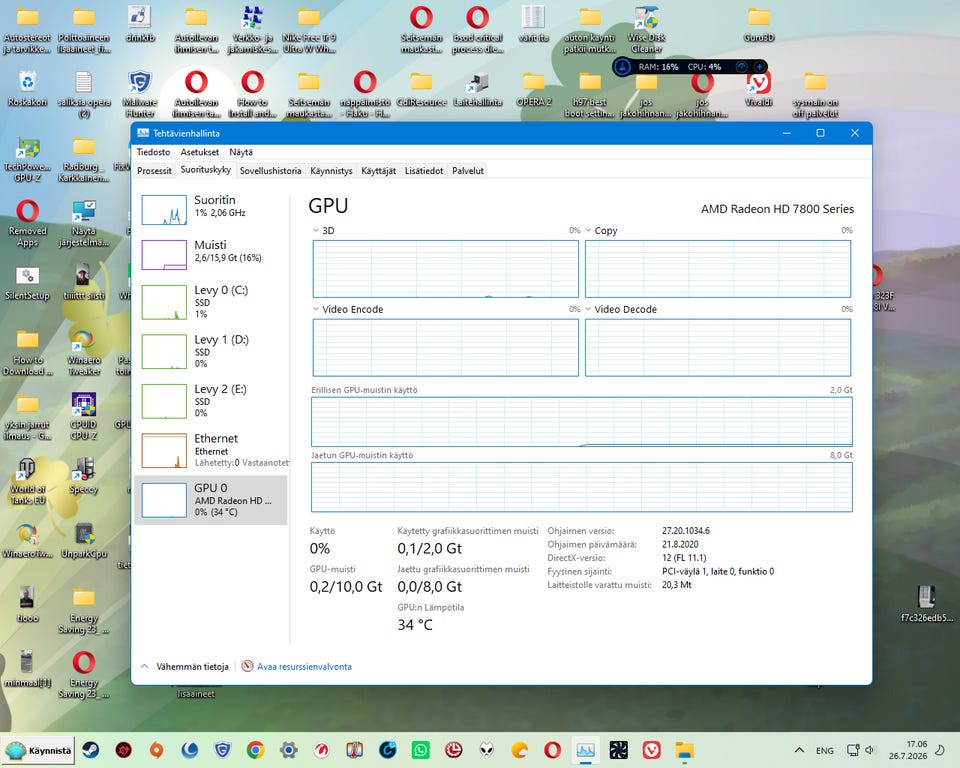The width and height of the screenshot is (960, 768).
Task: Open Steam from the taskbar
Action: tap(91, 750)
